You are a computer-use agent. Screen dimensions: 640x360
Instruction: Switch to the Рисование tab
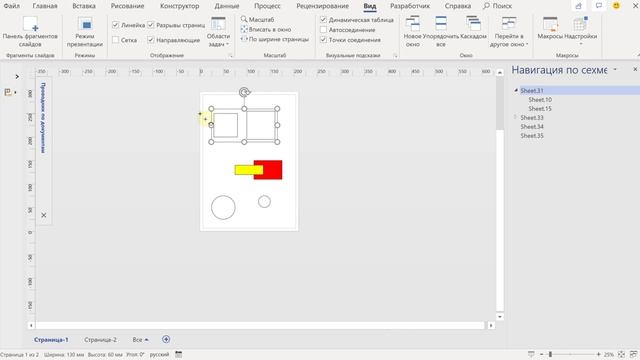tap(127, 6)
